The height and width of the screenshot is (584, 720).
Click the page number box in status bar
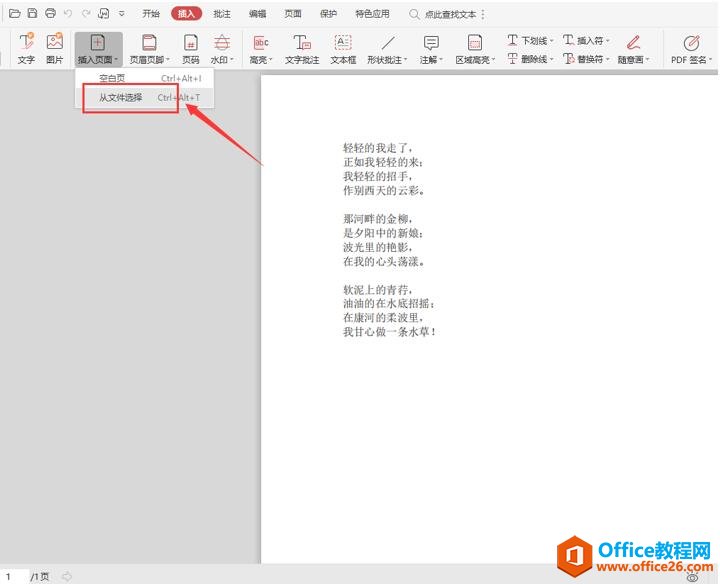(14, 576)
